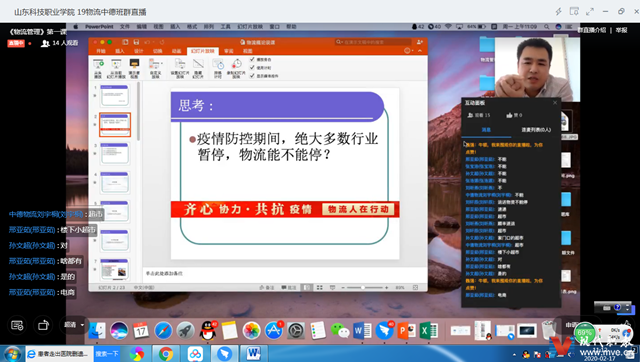
Task: Click the 搜索一下 button in taskbar
Action: point(107,353)
